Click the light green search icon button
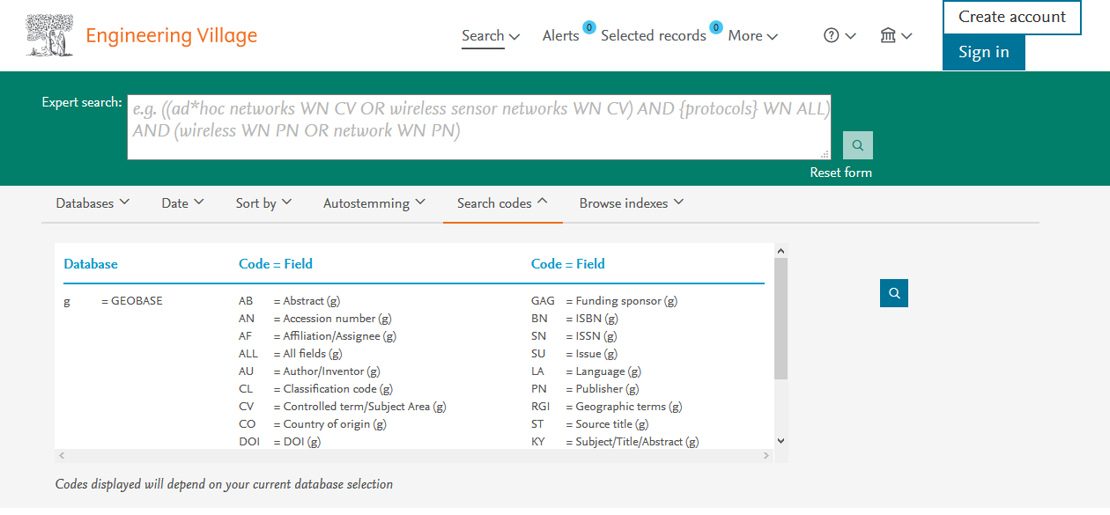Screen dimensions: 1110x515 [x=857, y=145]
